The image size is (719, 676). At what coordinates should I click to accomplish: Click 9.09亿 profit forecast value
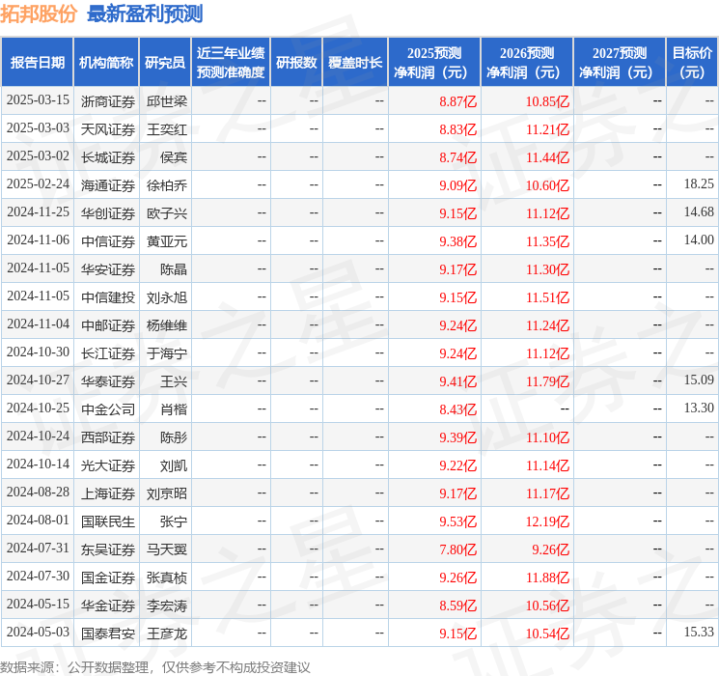[458, 185]
